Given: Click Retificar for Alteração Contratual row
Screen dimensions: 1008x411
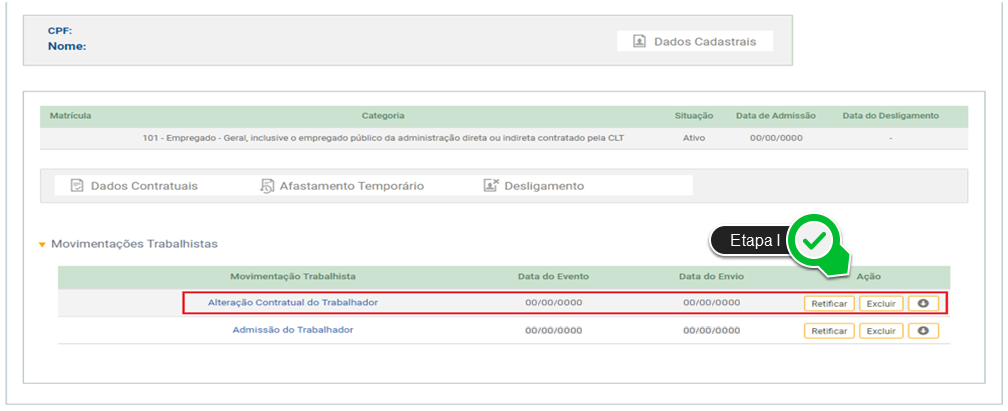Looking at the screenshot, I should [829, 303].
